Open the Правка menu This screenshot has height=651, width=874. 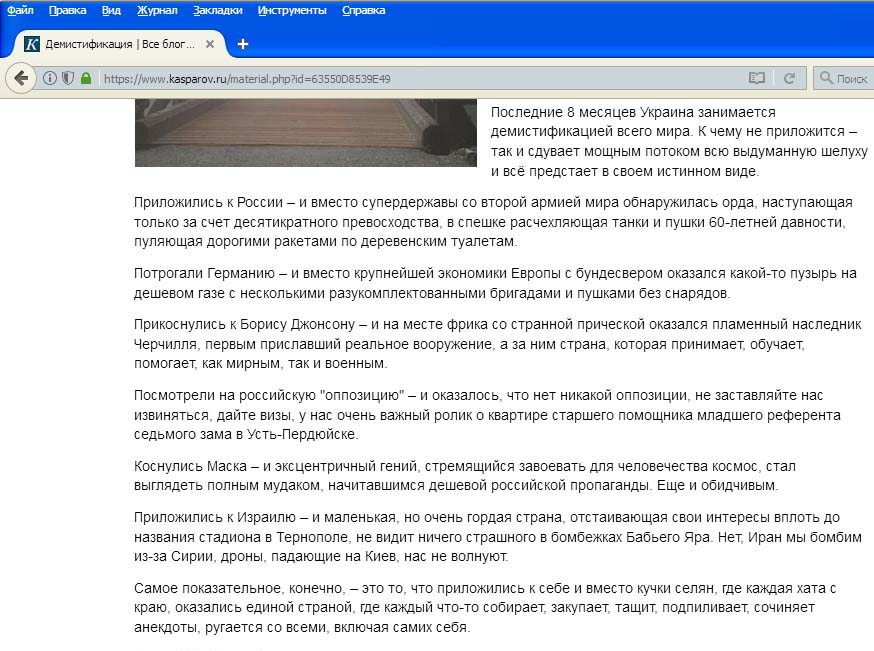(x=67, y=11)
